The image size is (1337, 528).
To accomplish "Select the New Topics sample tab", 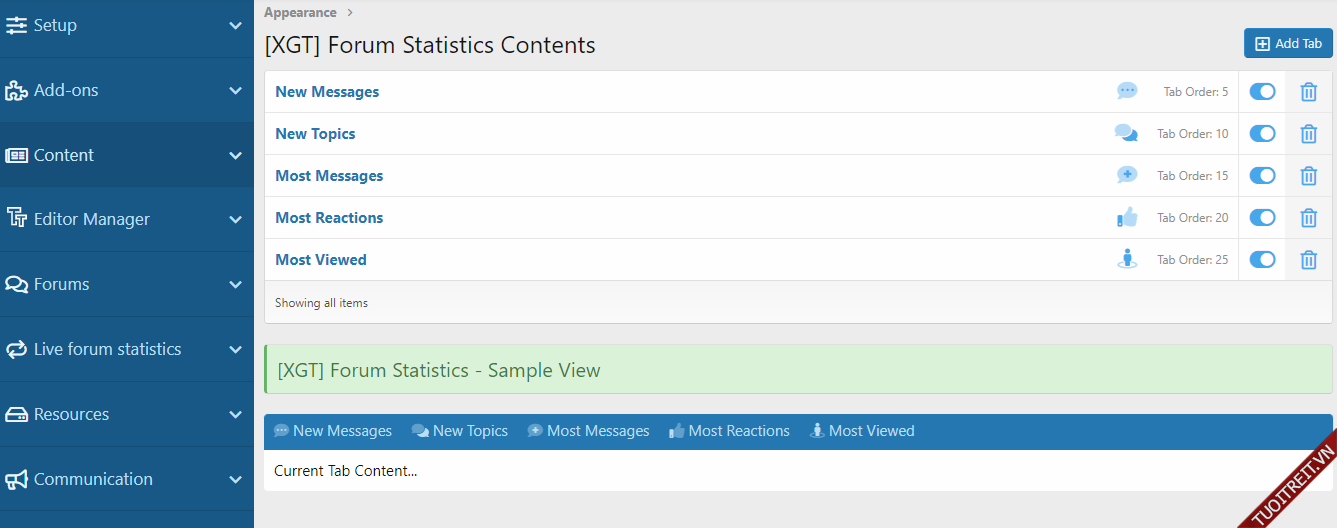I will (460, 431).
